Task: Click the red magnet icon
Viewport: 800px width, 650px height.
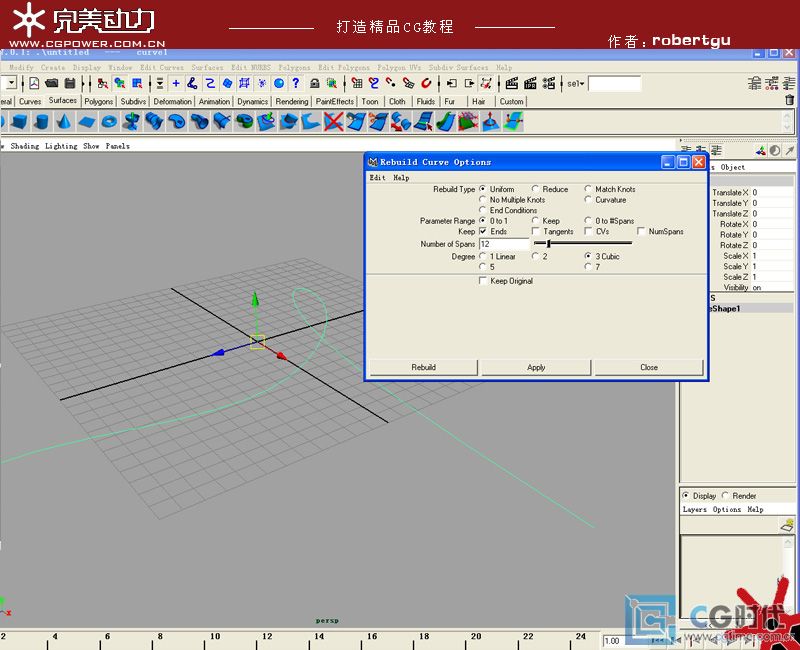Action: tap(426, 83)
